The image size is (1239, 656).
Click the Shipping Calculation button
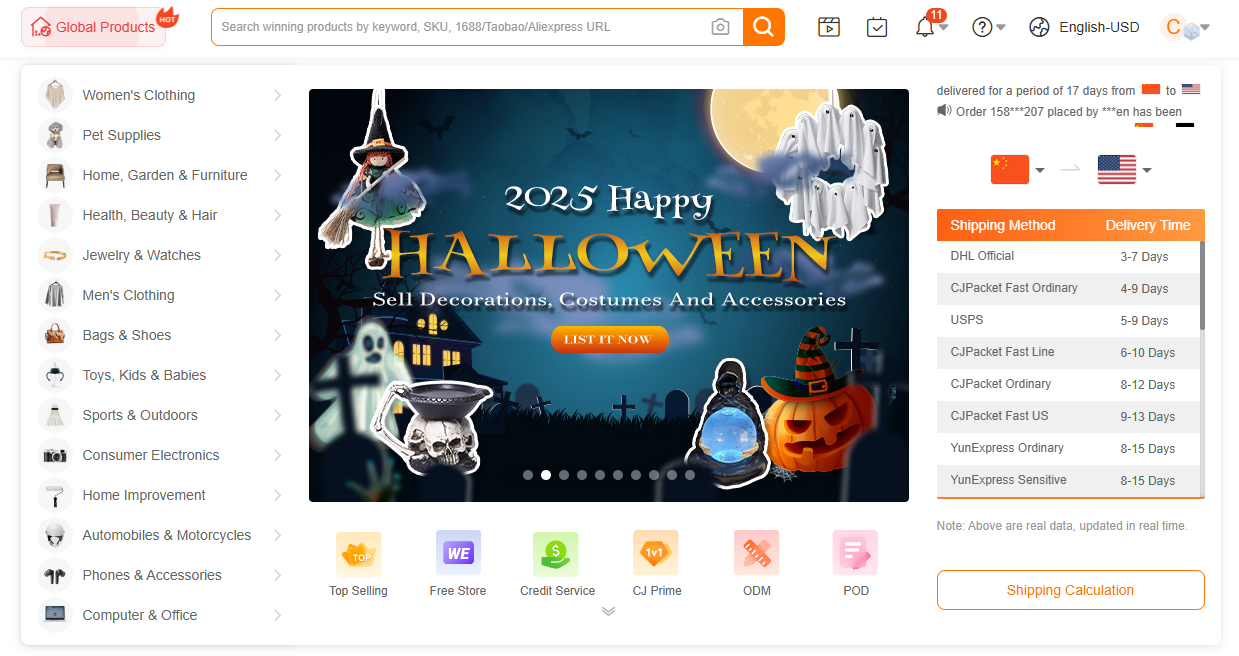(x=1070, y=590)
